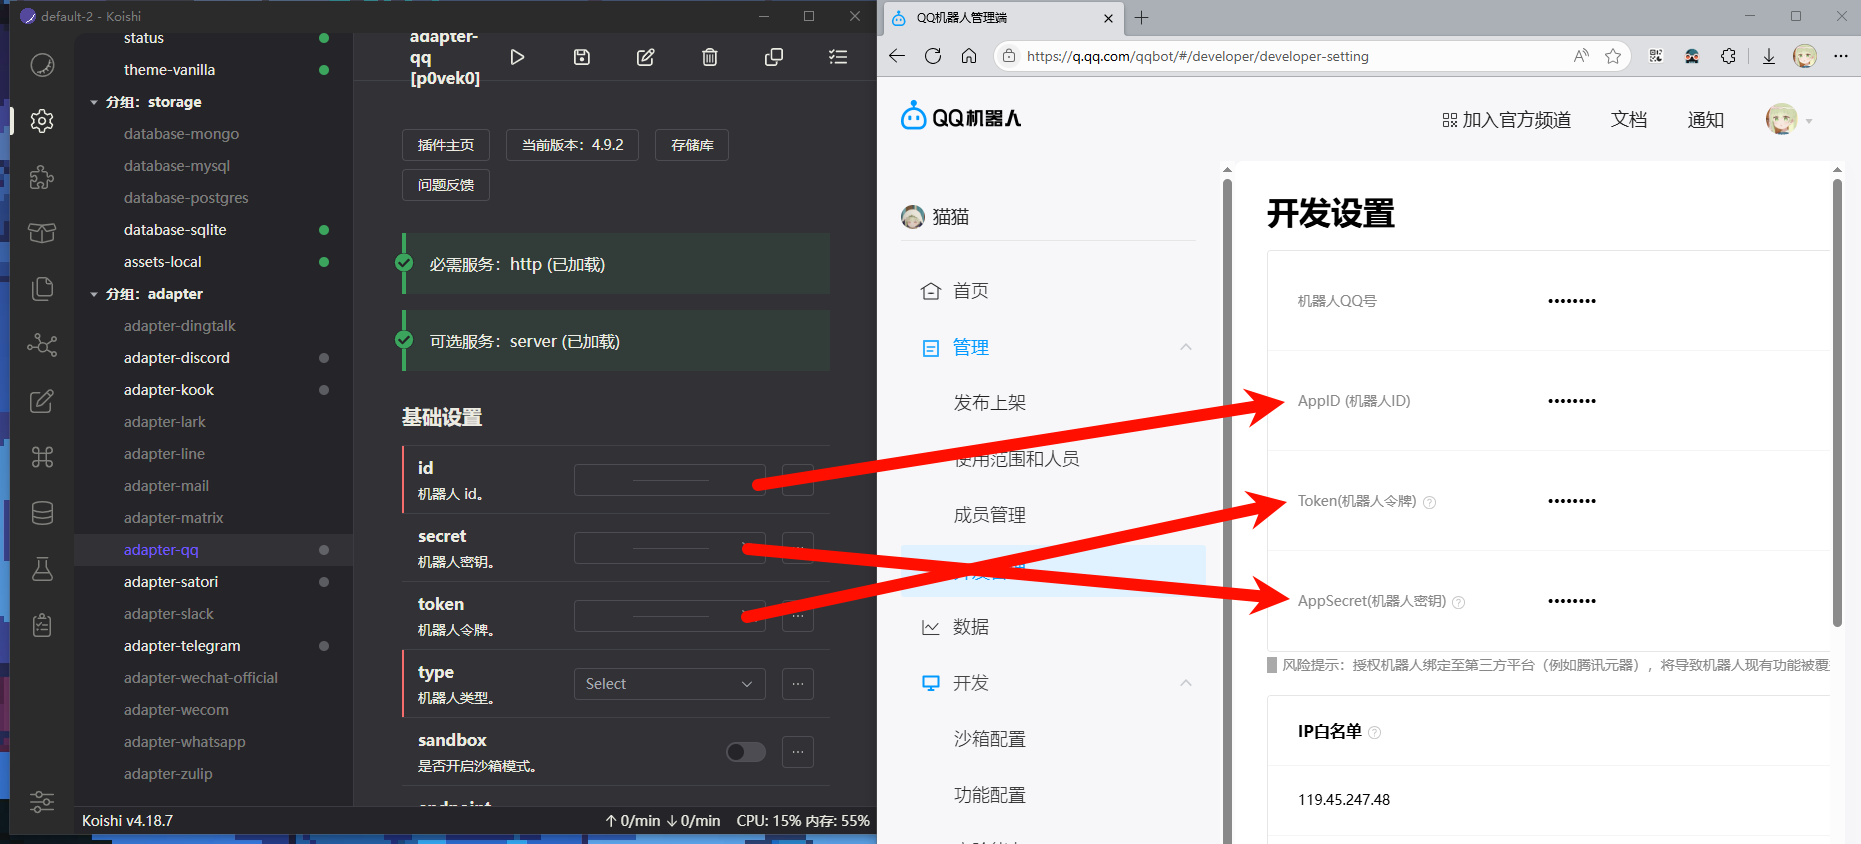Open the database icon in Koishi sidebar
Screen dimensions: 1861x844
pyautogui.click(x=42, y=513)
